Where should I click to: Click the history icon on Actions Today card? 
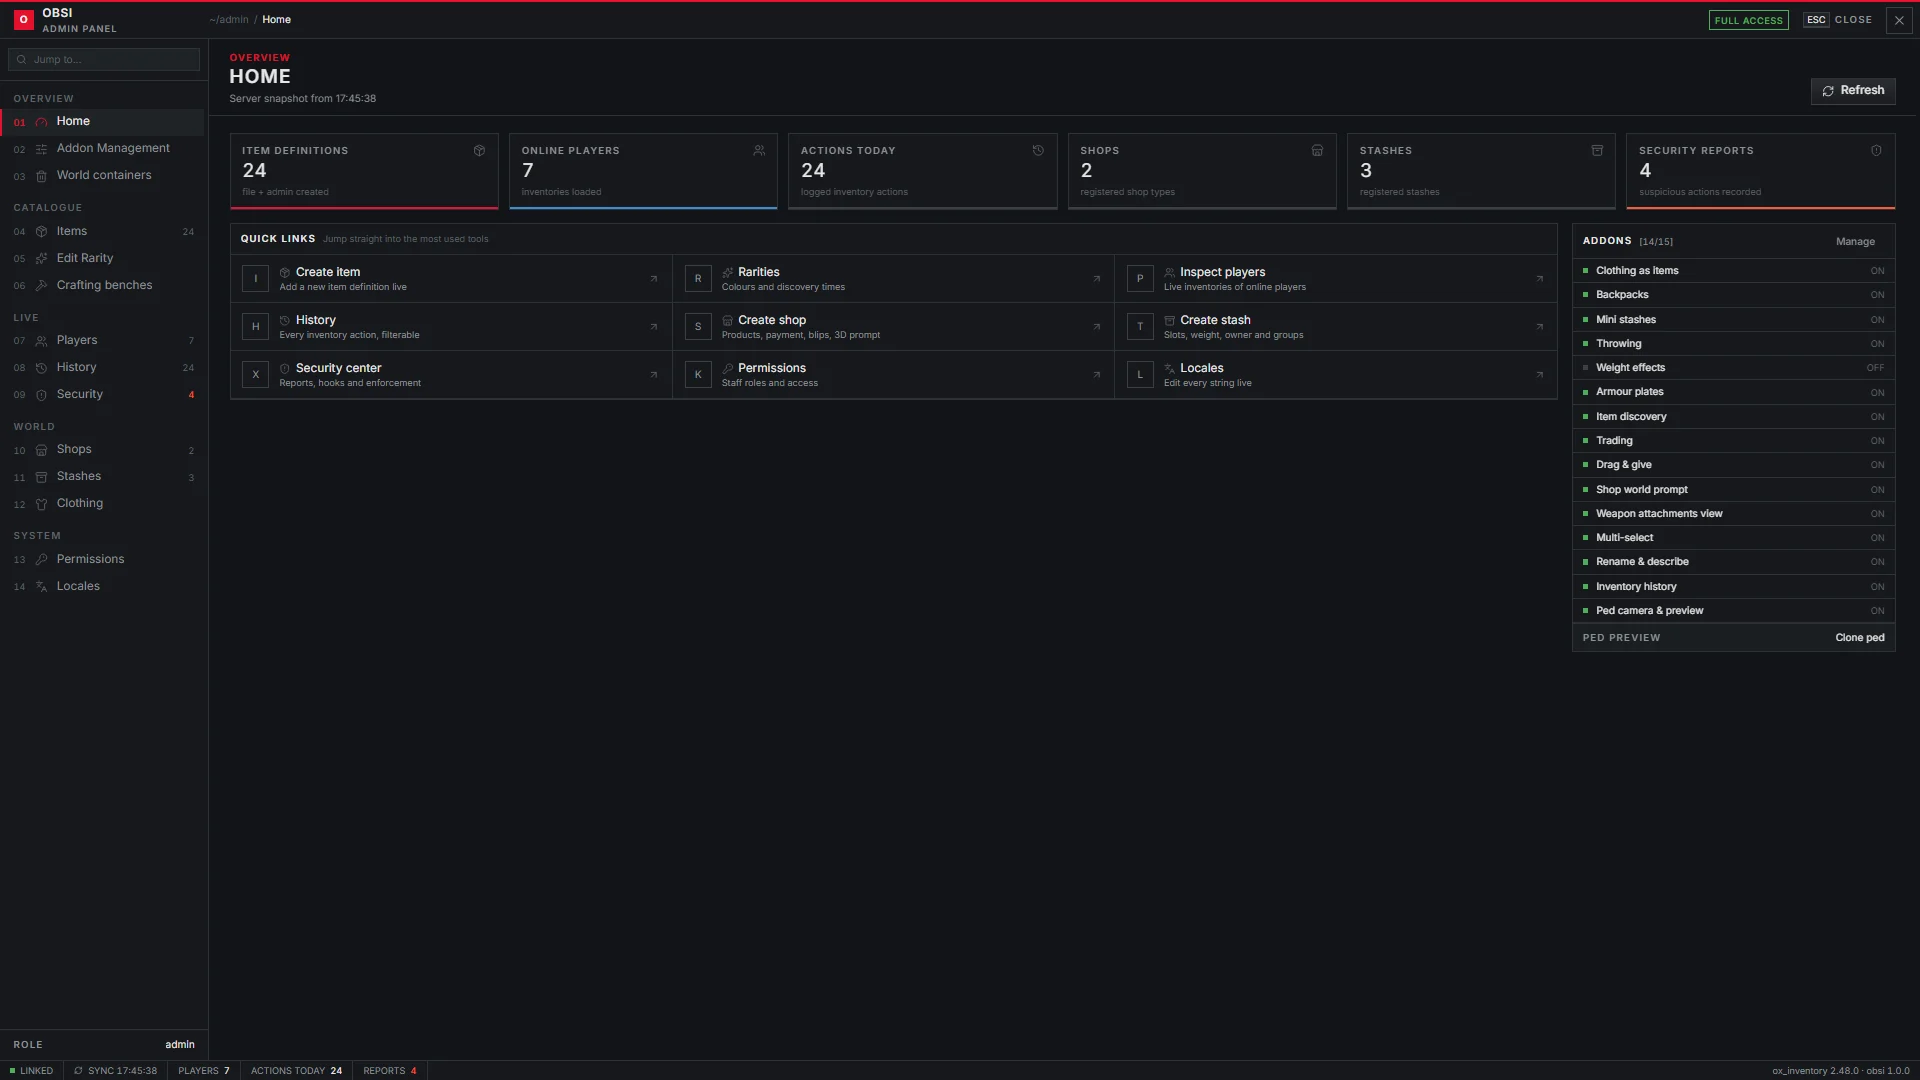click(1038, 151)
